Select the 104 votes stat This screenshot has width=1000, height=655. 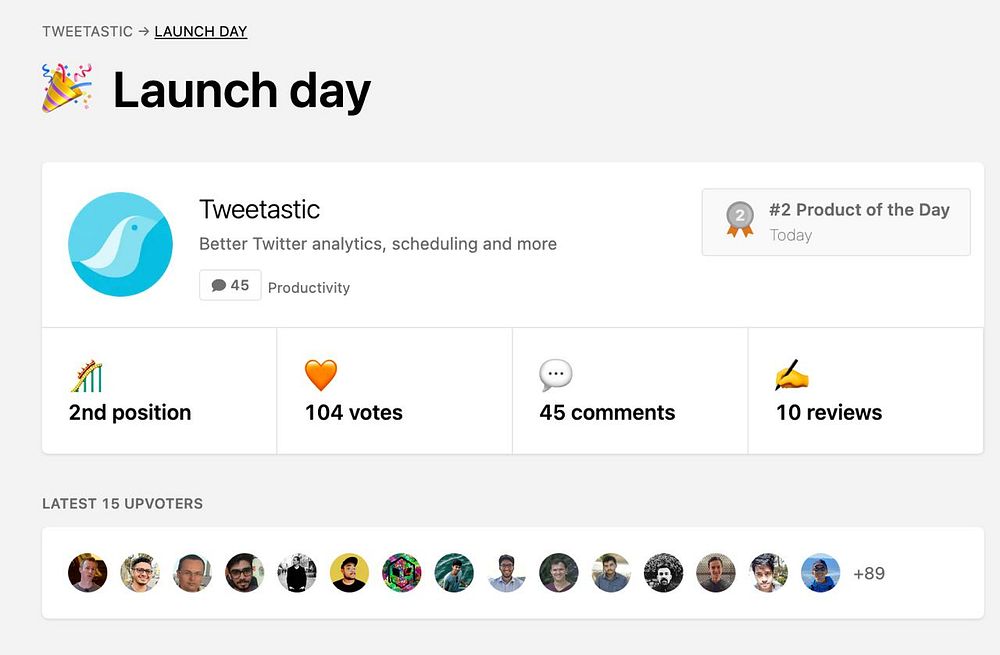[x=354, y=412]
